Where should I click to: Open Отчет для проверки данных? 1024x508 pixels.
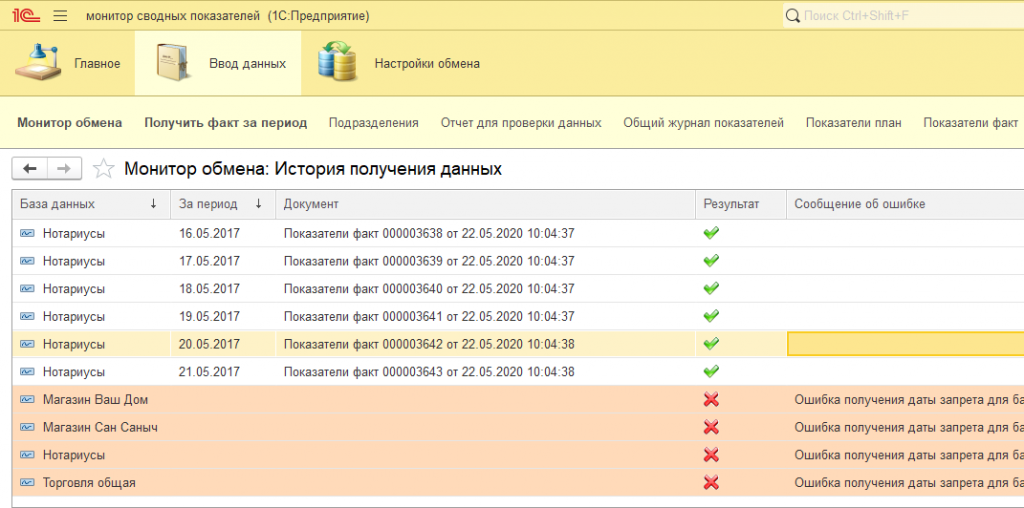click(x=521, y=123)
